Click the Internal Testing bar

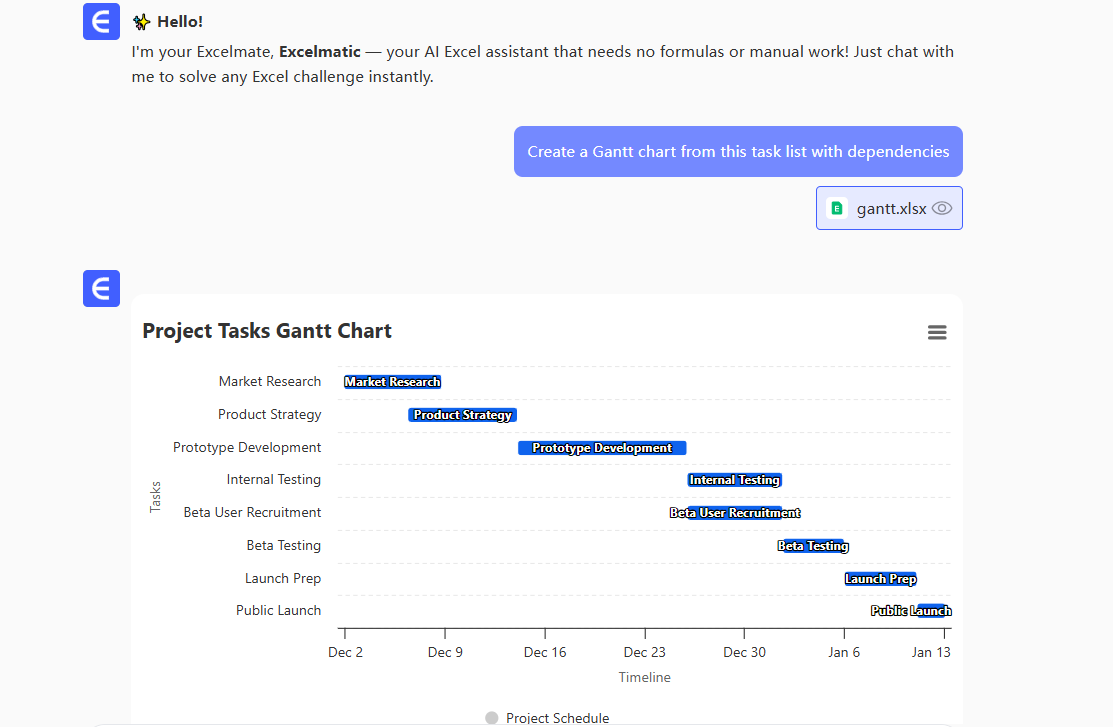(734, 479)
